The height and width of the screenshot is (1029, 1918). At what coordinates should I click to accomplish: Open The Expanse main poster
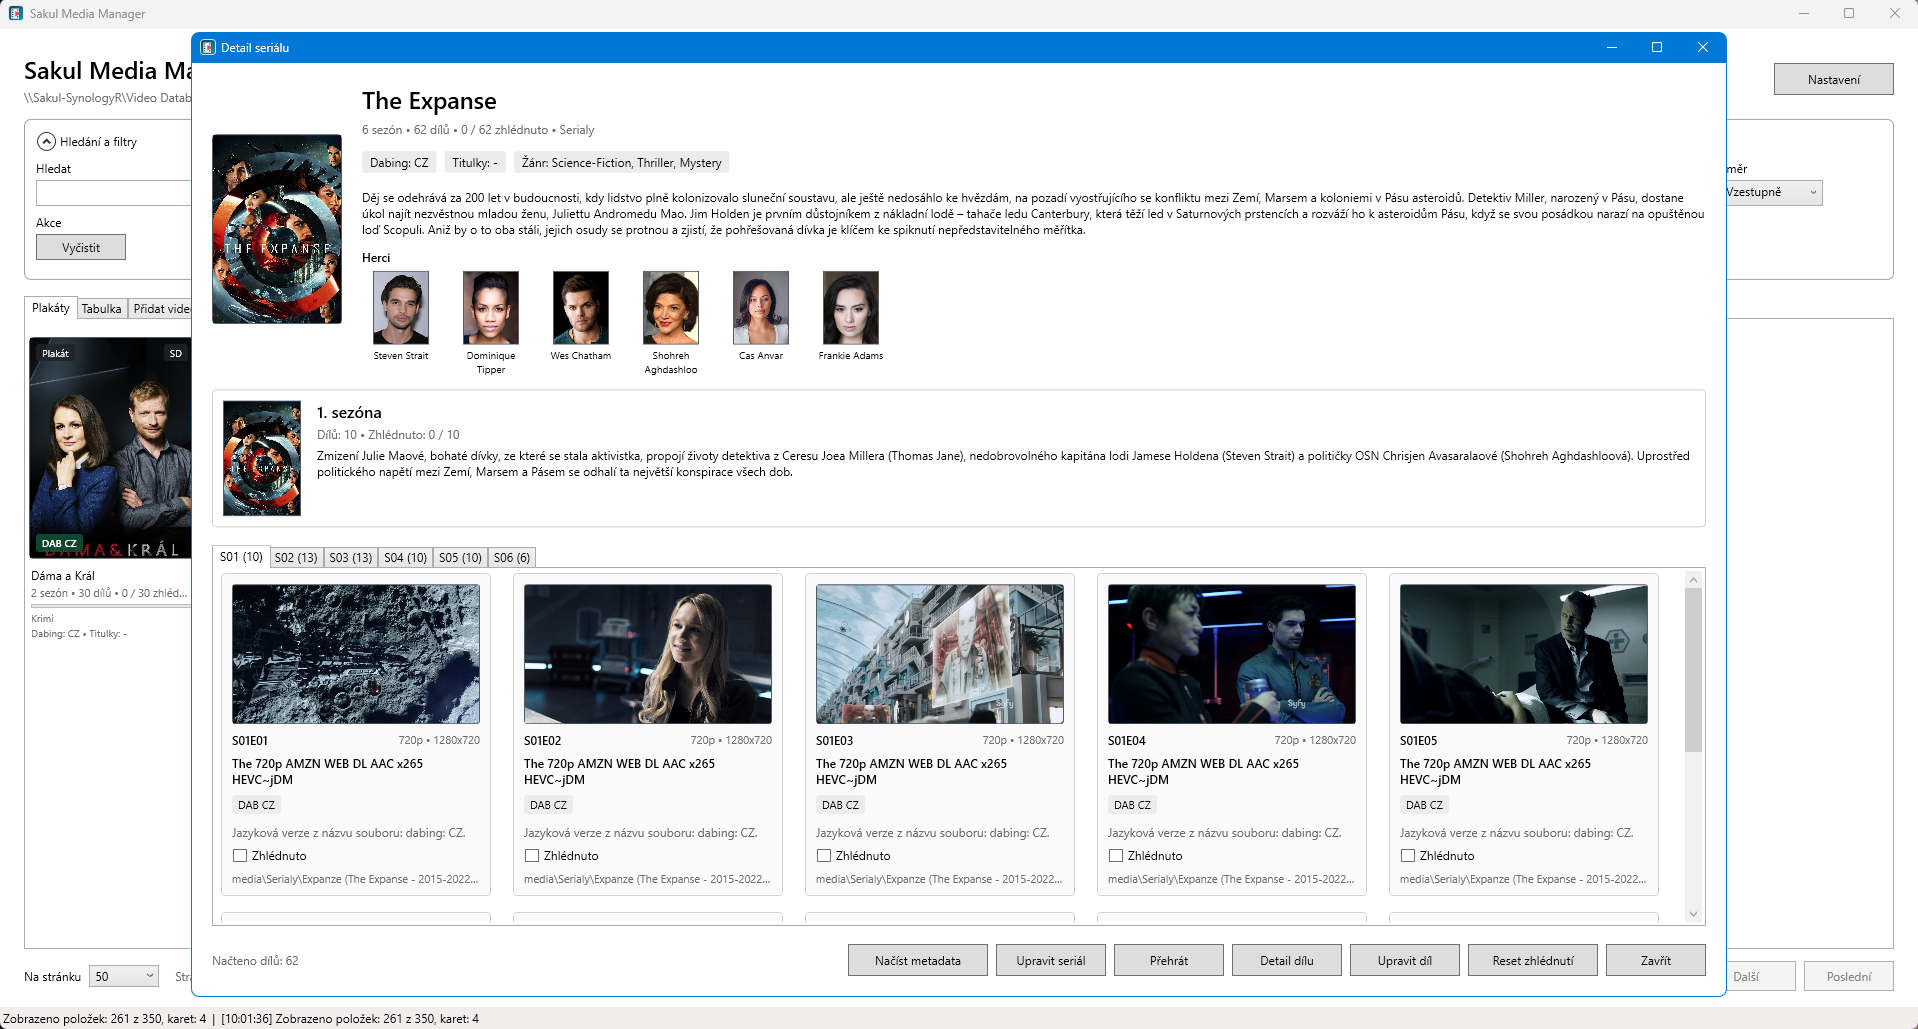(277, 229)
